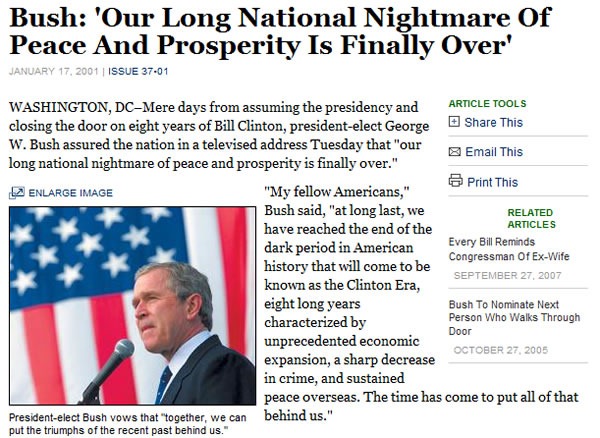Screen dimensions: 600x438
Task: Click the Enlarge Image icon
Action: click(15, 192)
